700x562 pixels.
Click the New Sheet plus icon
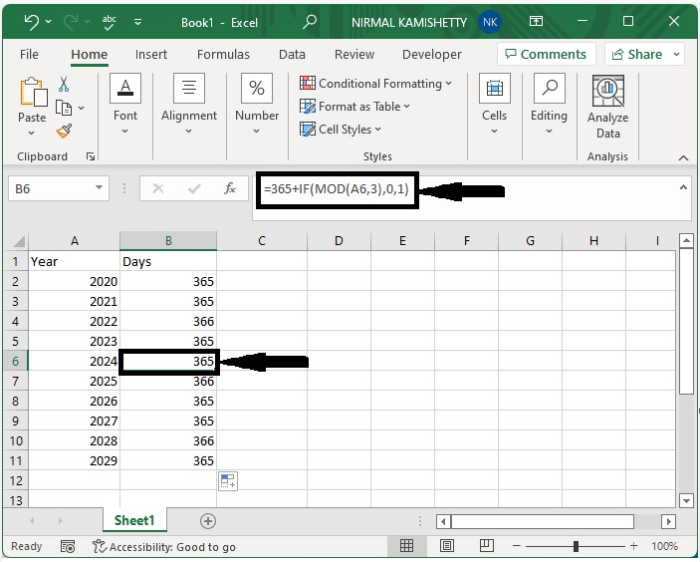coord(208,521)
